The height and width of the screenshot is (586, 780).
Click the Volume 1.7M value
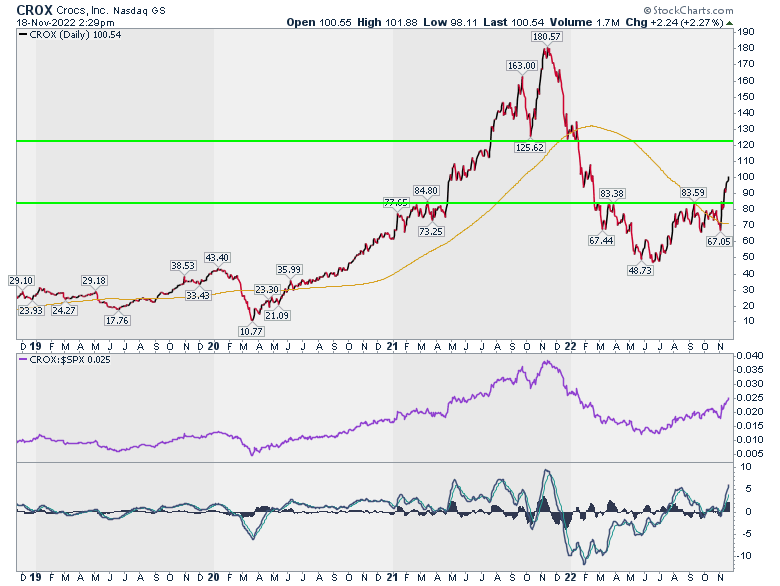[585, 22]
